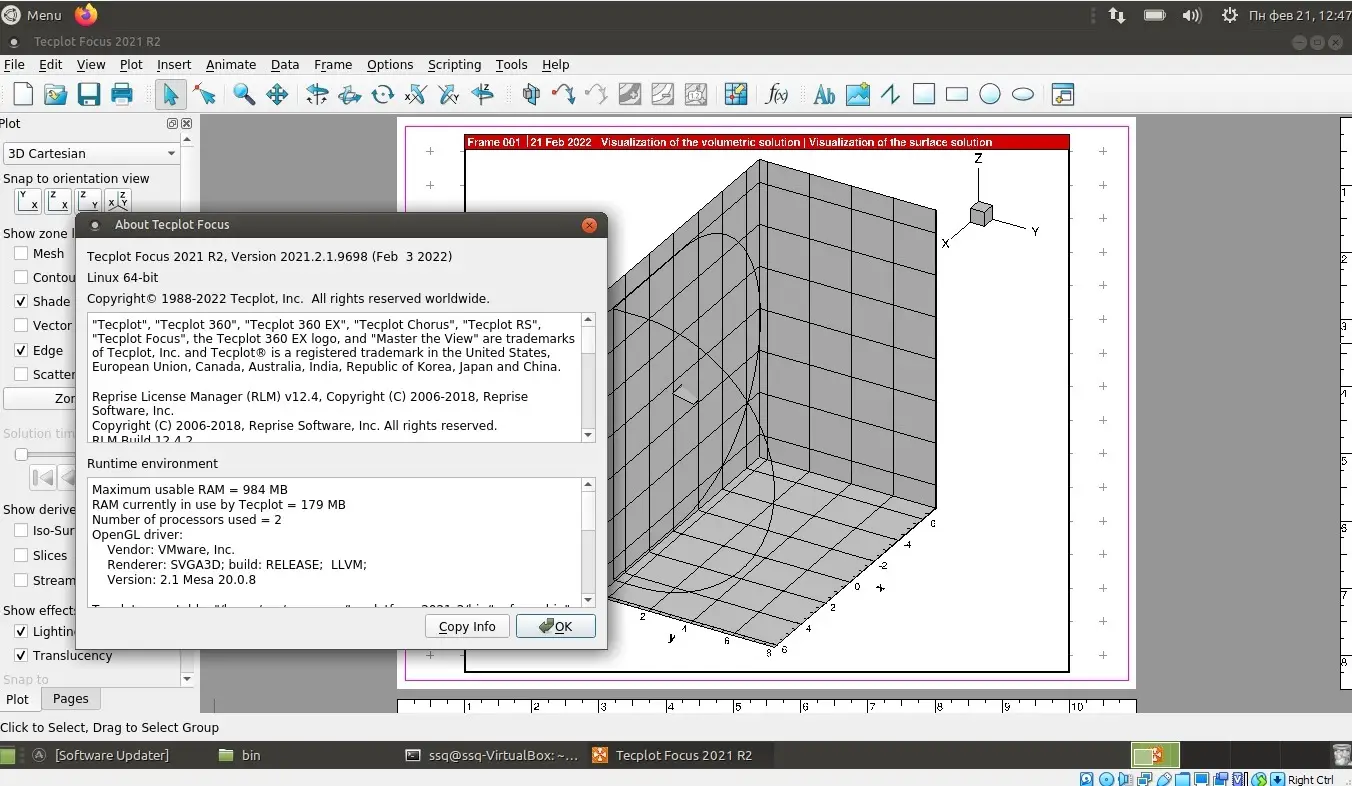The width and height of the screenshot is (1352, 786).
Task: Click the Plot sidebar scroll down arrow
Action: point(187,679)
